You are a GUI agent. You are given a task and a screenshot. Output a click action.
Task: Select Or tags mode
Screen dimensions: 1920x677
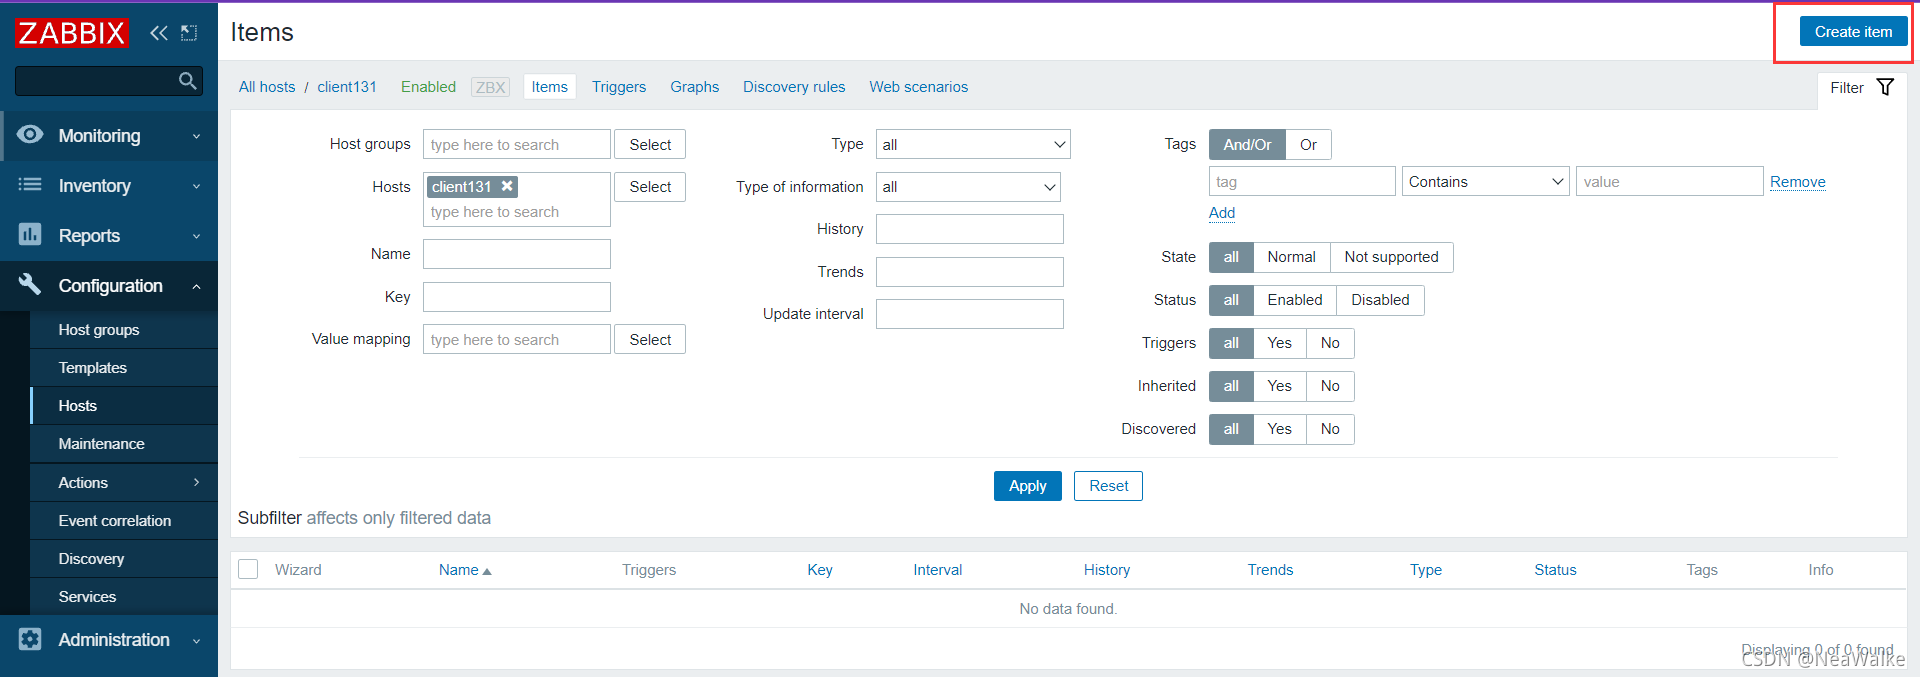tap(1308, 144)
